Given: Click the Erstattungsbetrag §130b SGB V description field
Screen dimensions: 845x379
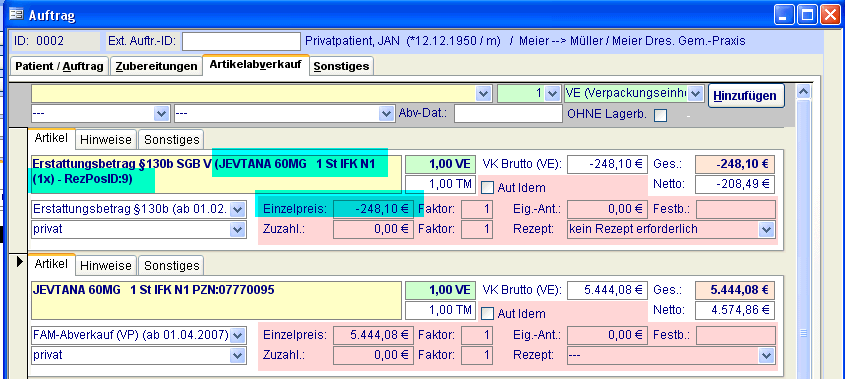Looking at the screenshot, I should (x=217, y=174).
